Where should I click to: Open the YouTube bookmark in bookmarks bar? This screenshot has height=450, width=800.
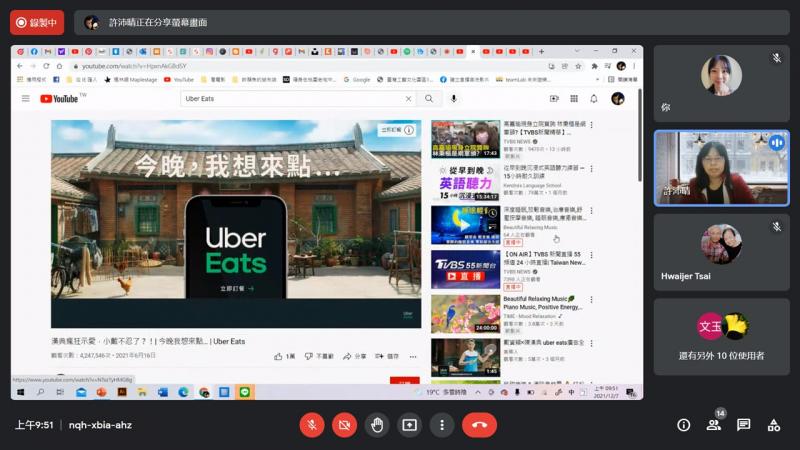click(x=179, y=80)
